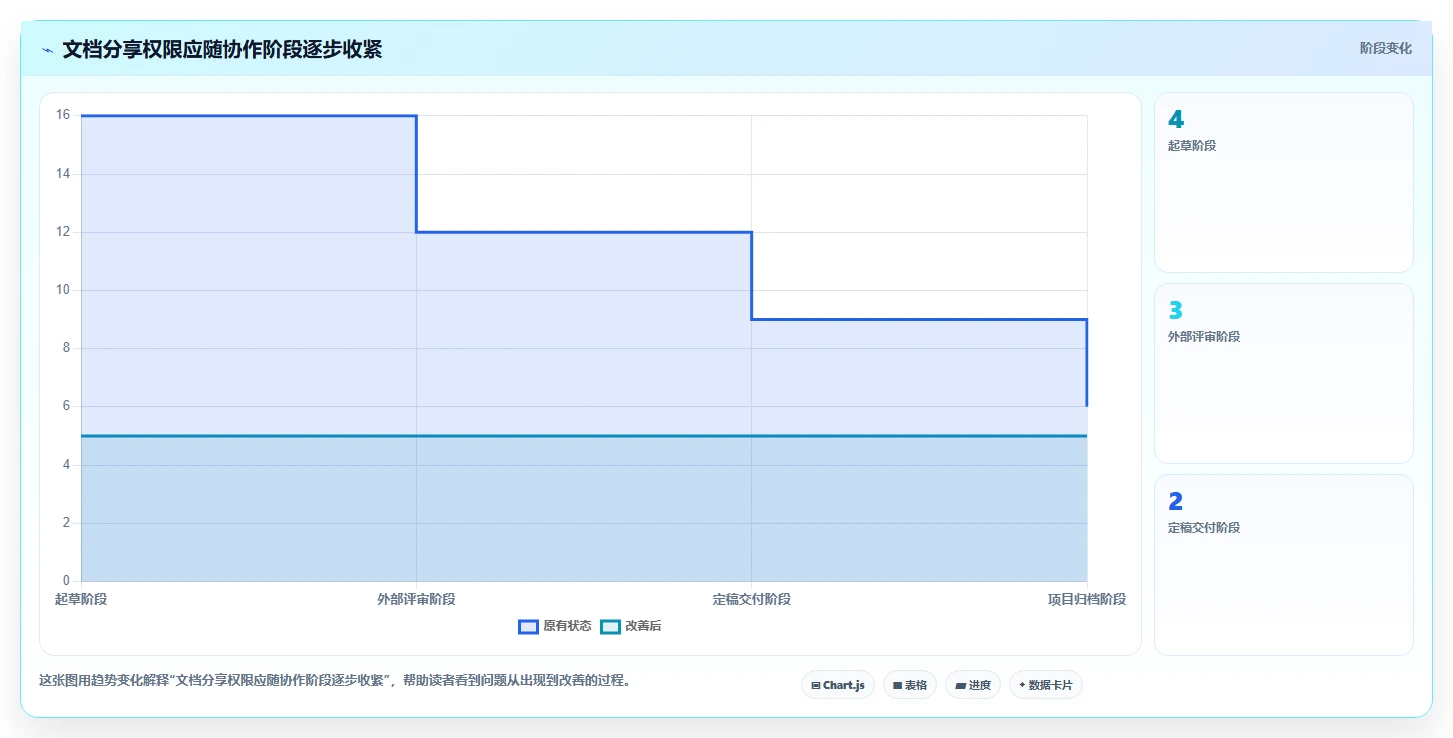This screenshot has width=1453, height=738.
Task: Click the chart description sentence below
Action: click(x=335, y=681)
